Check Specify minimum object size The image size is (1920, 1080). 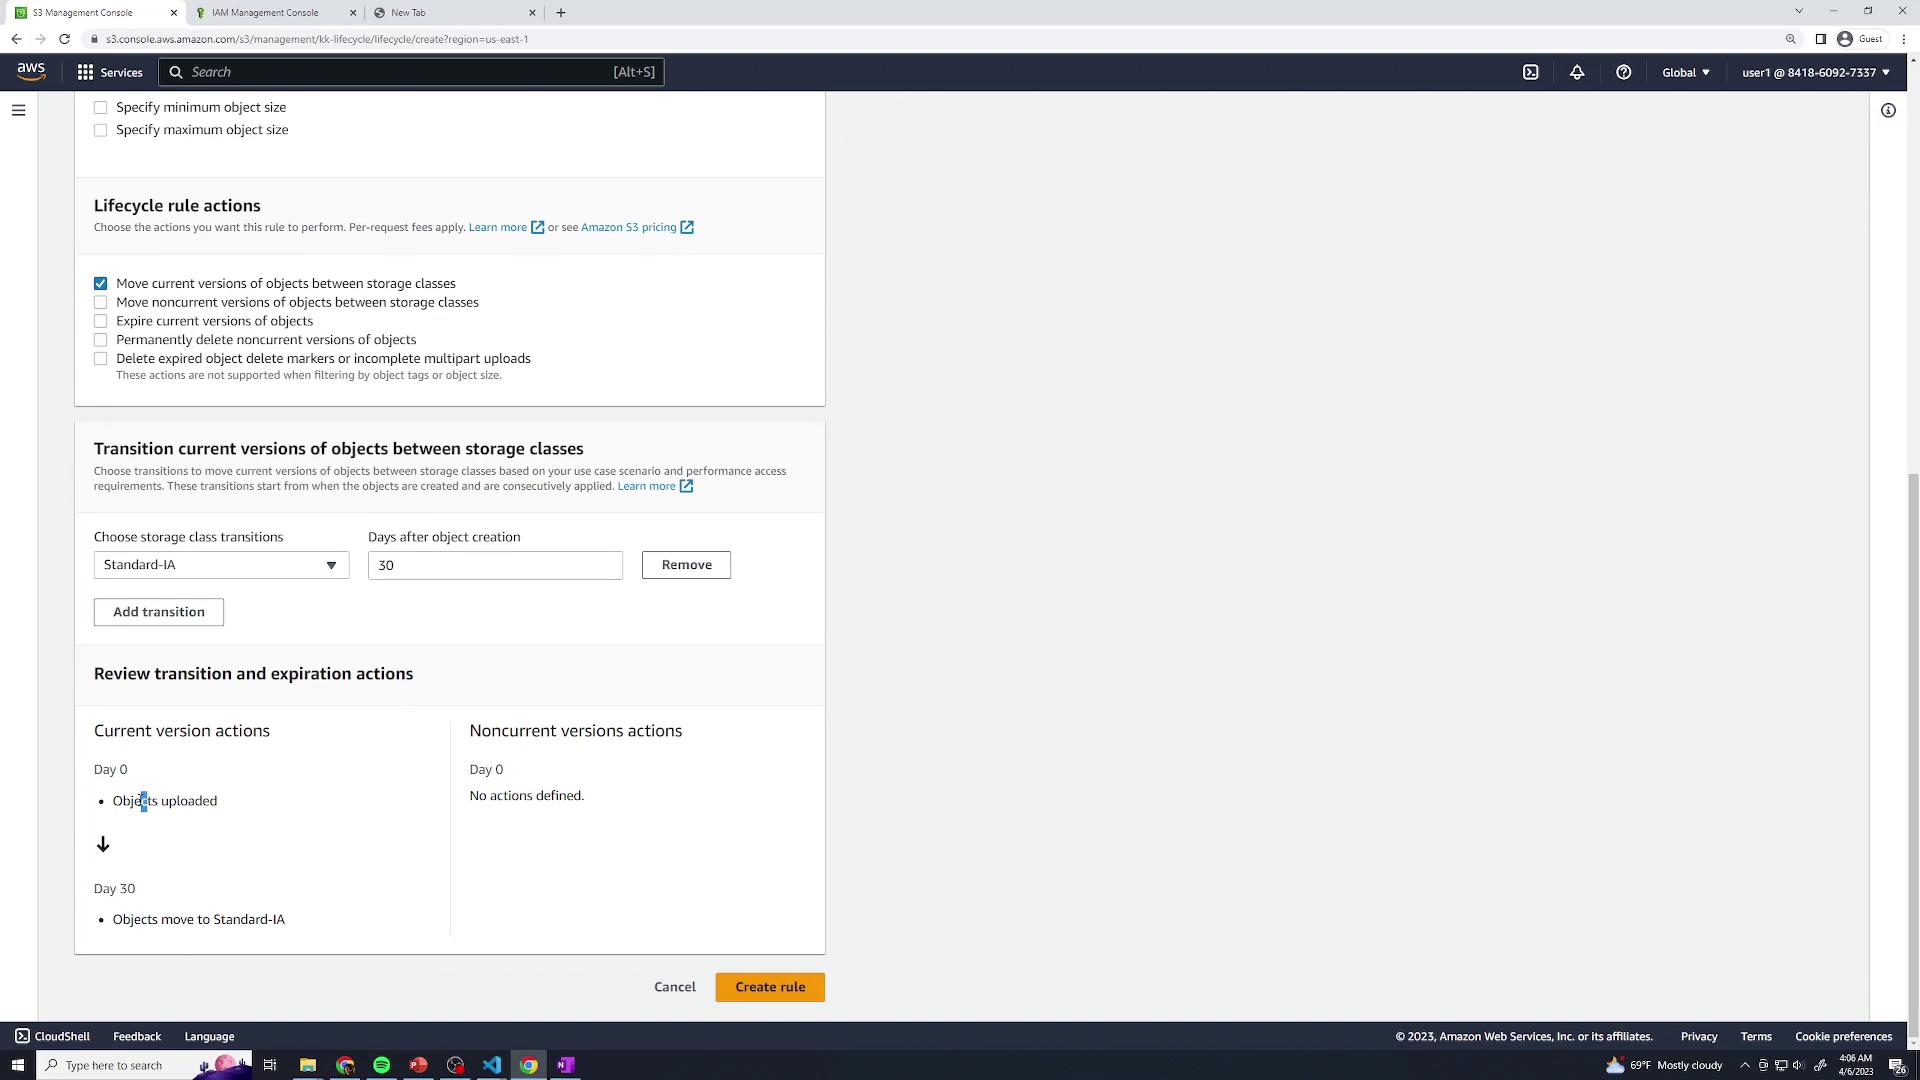[x=100, y=107]
